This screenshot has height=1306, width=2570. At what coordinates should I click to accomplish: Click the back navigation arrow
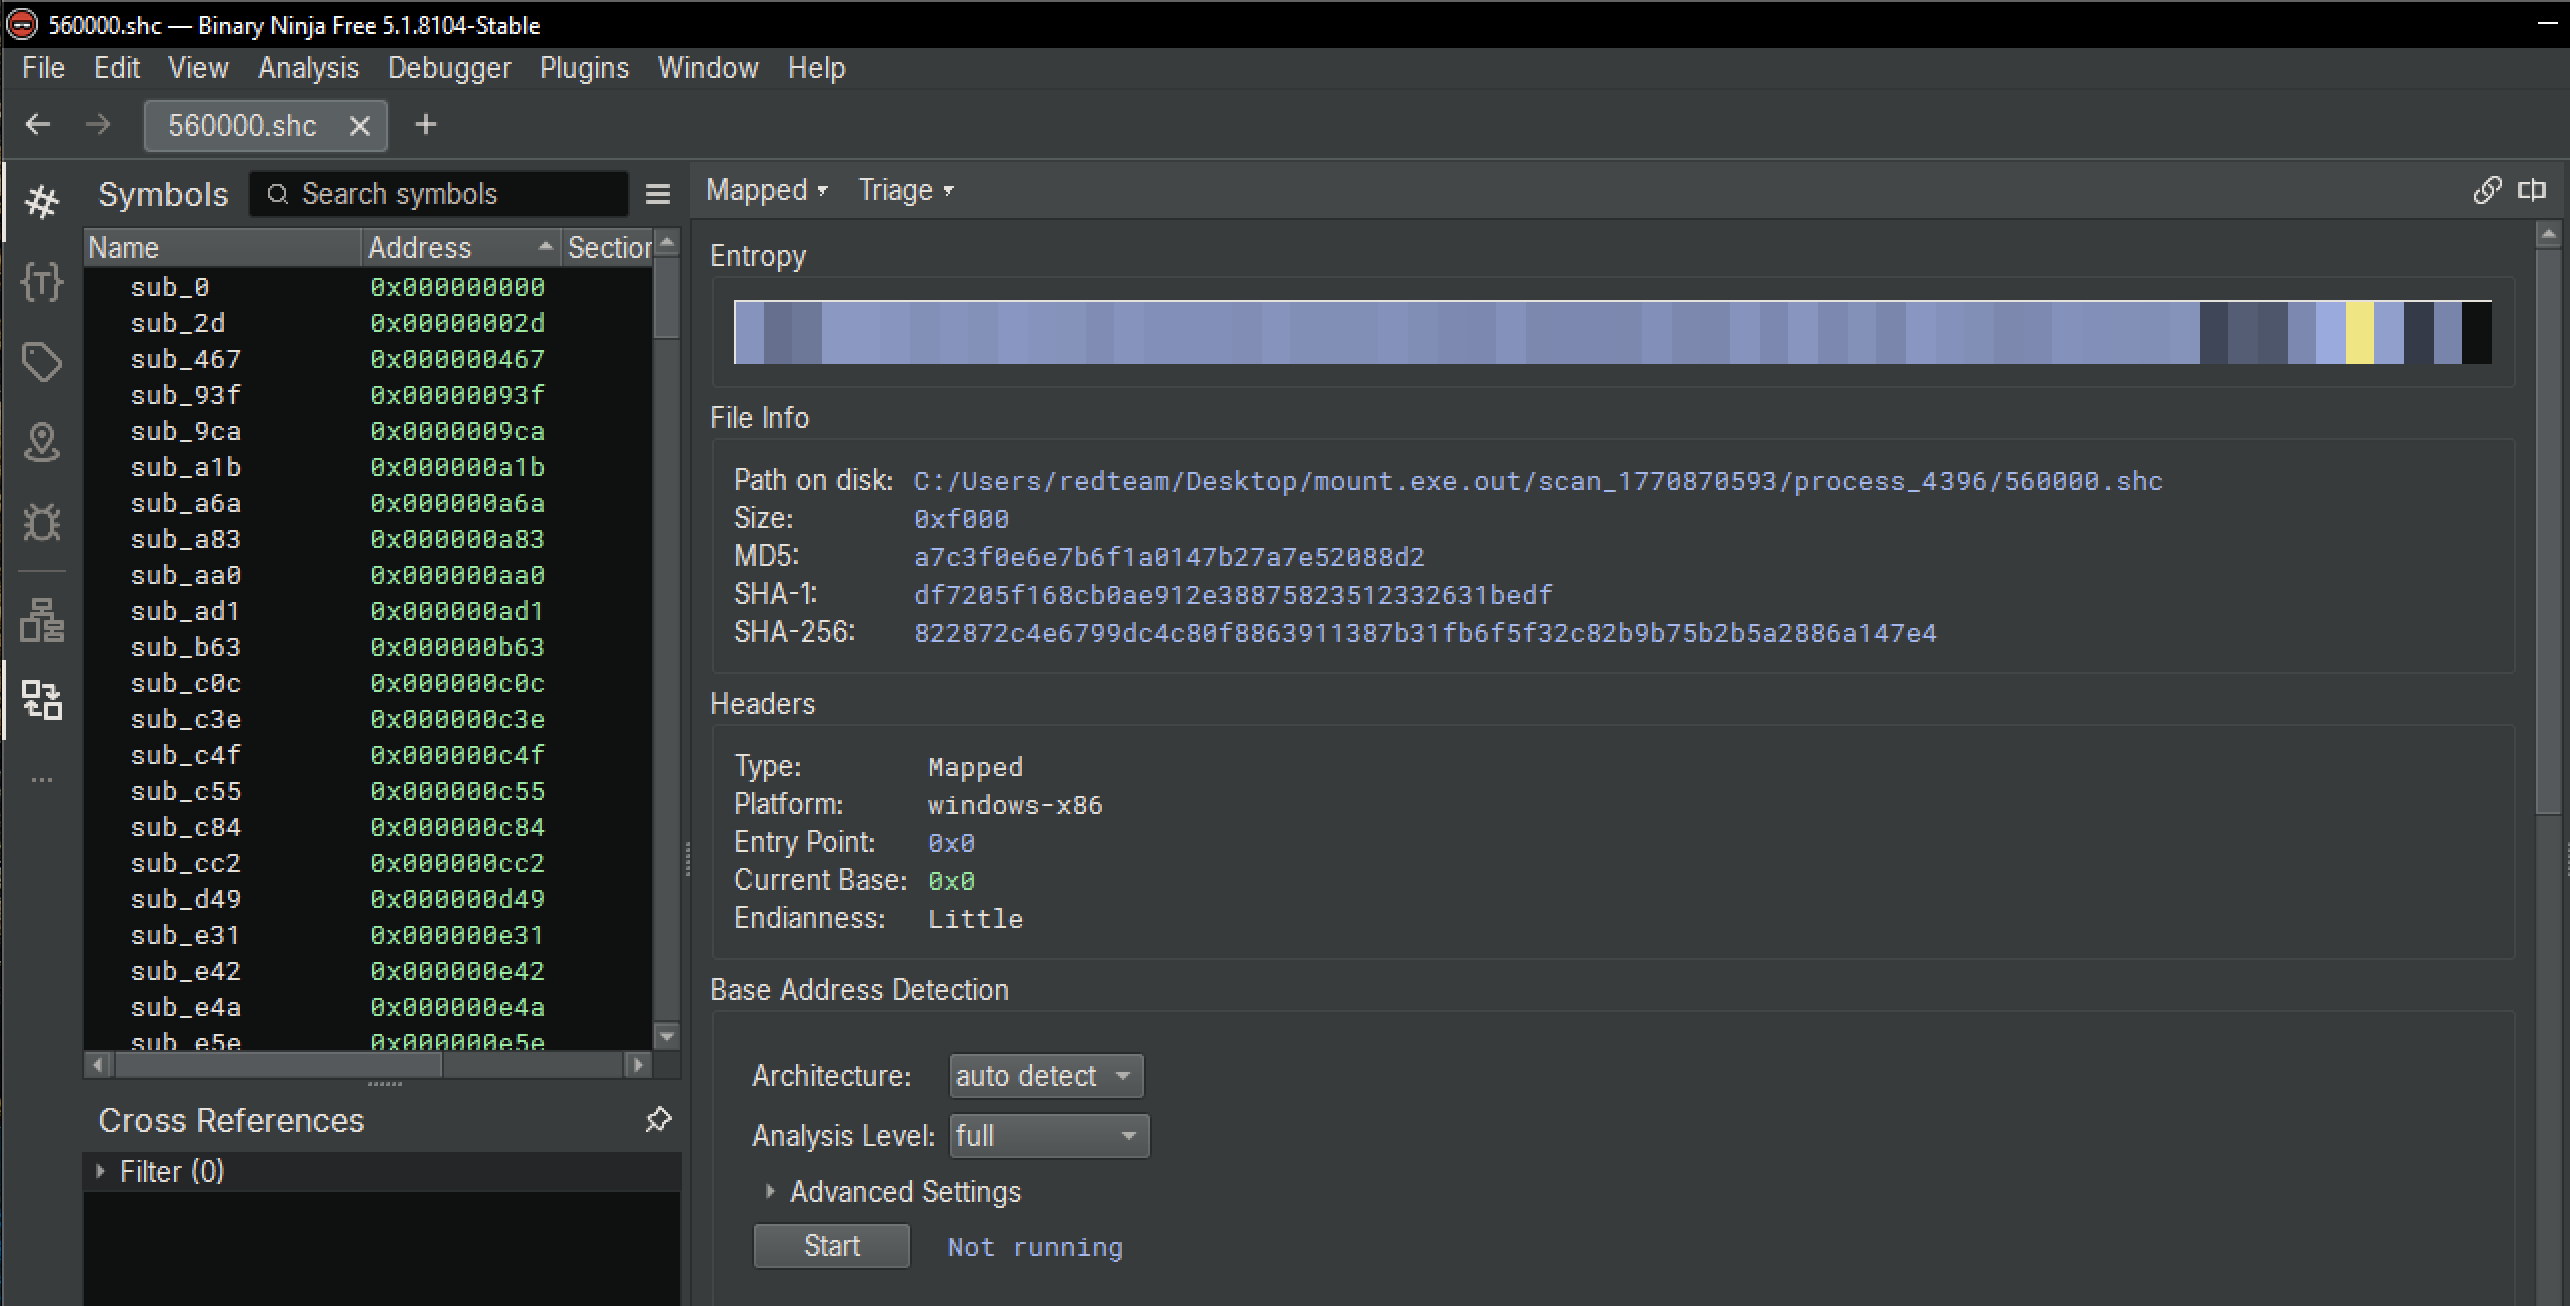[38, 124]
